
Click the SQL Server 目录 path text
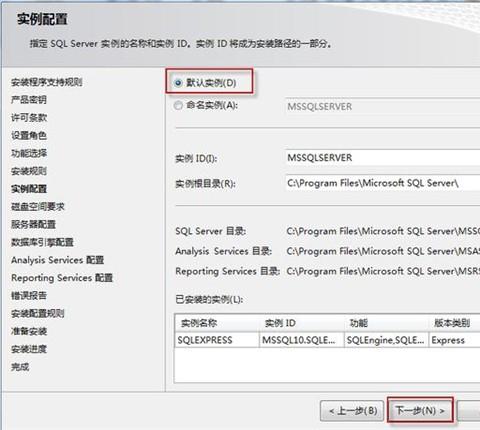click(383, 231)
